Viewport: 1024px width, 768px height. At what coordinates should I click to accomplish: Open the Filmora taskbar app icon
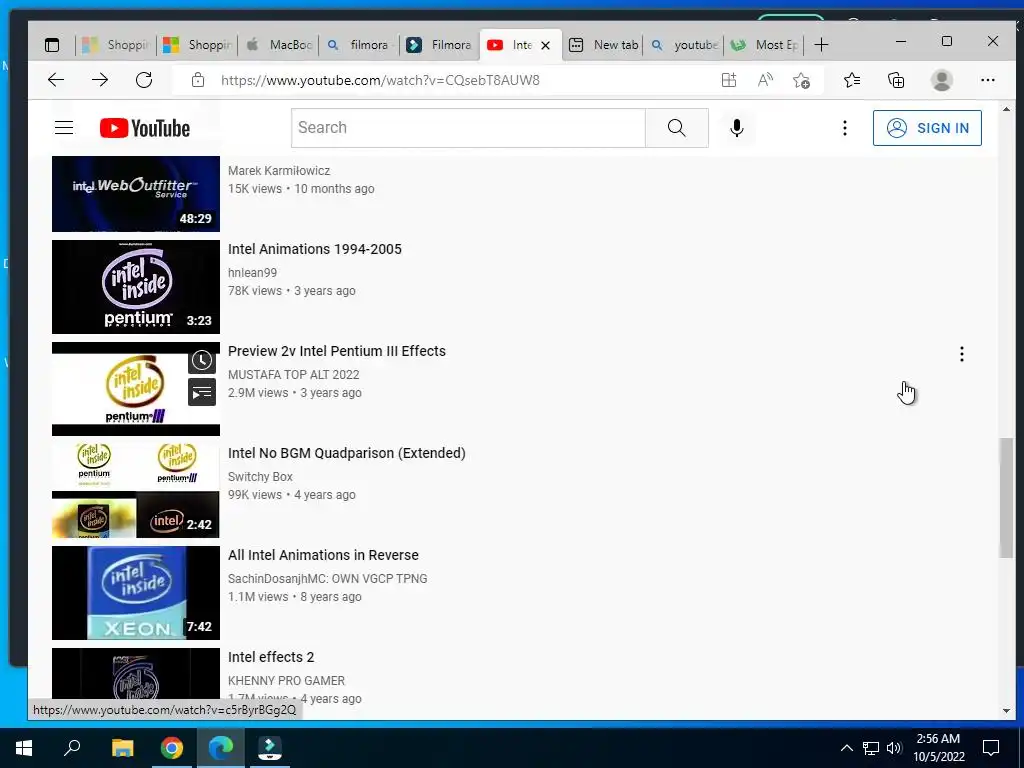270,748
